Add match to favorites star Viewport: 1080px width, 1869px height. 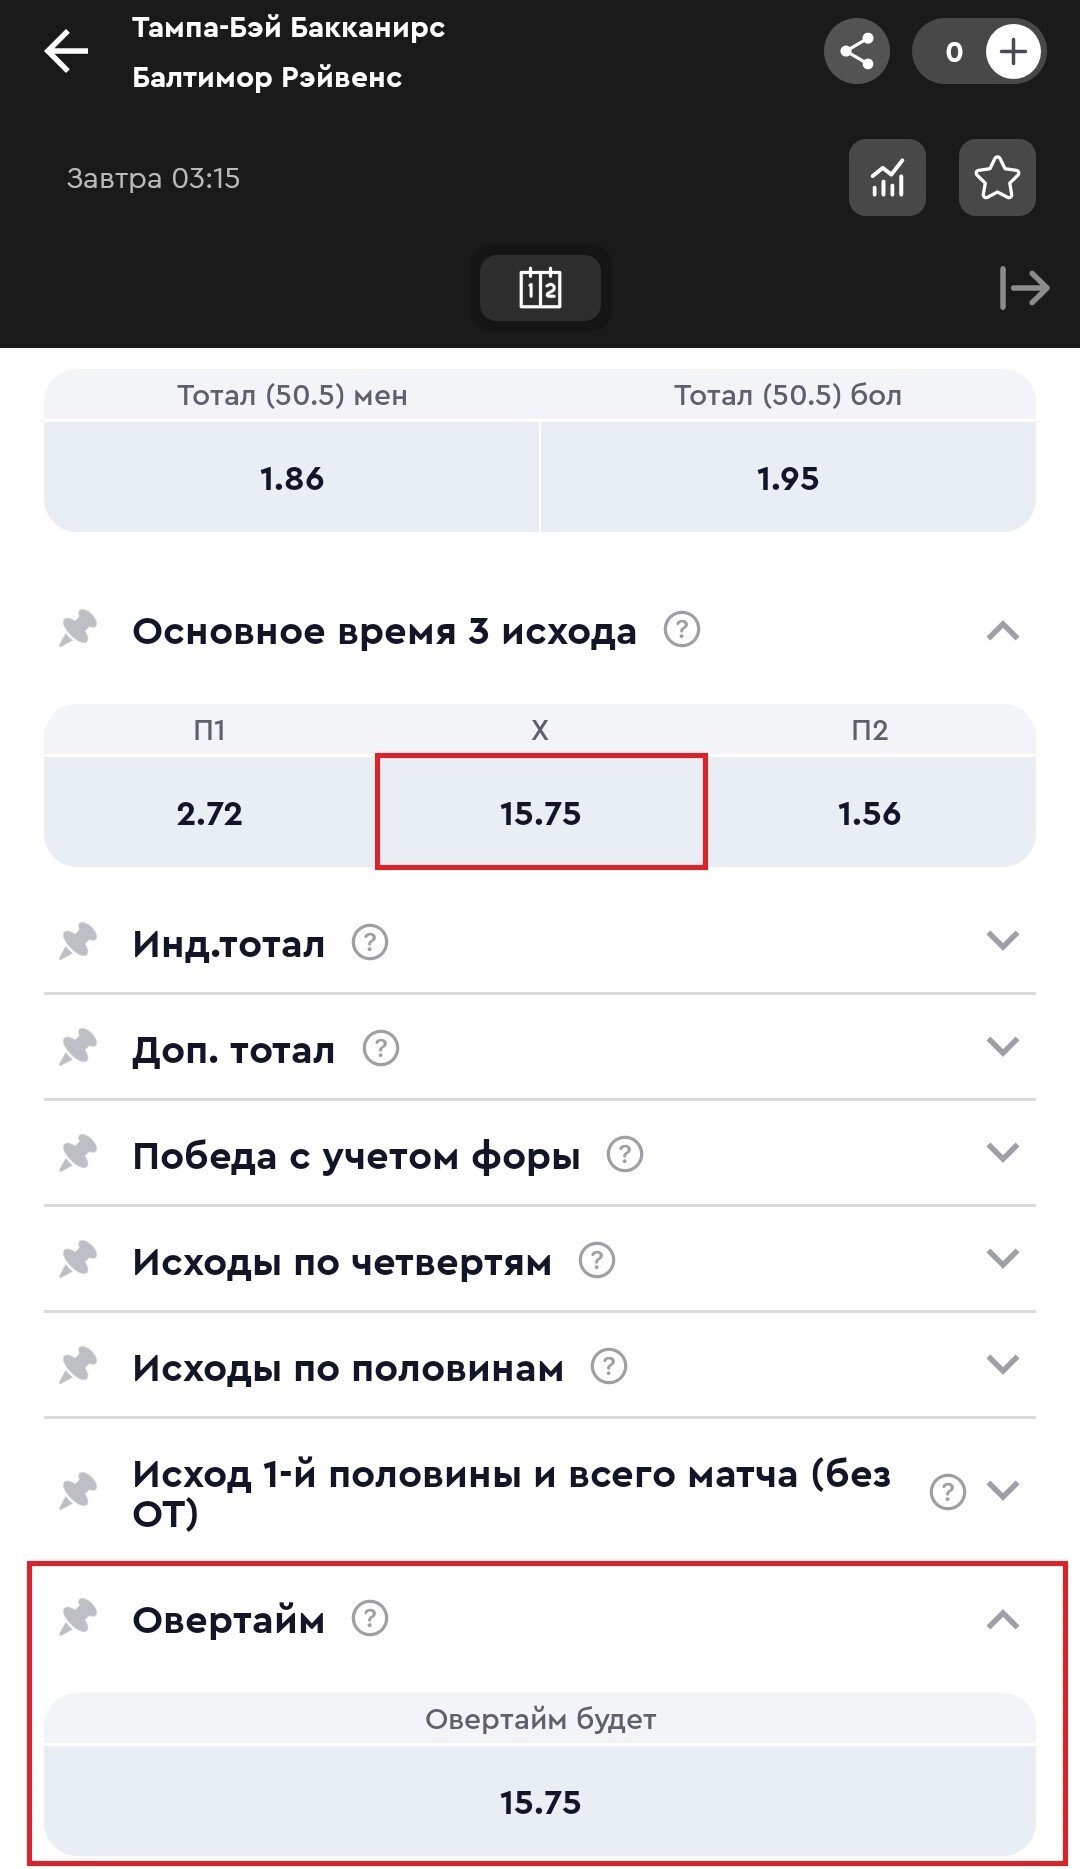click(997, 178)
